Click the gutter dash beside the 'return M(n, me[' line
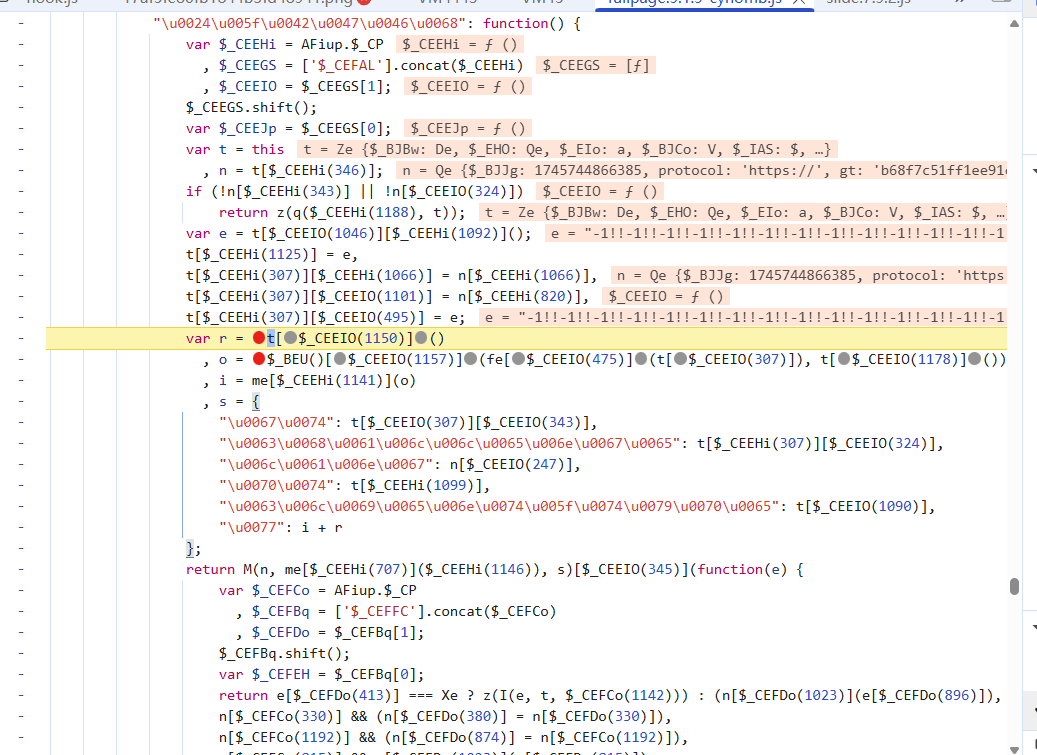This screenshot has width=1037, height=755. (x=21, y=569)
